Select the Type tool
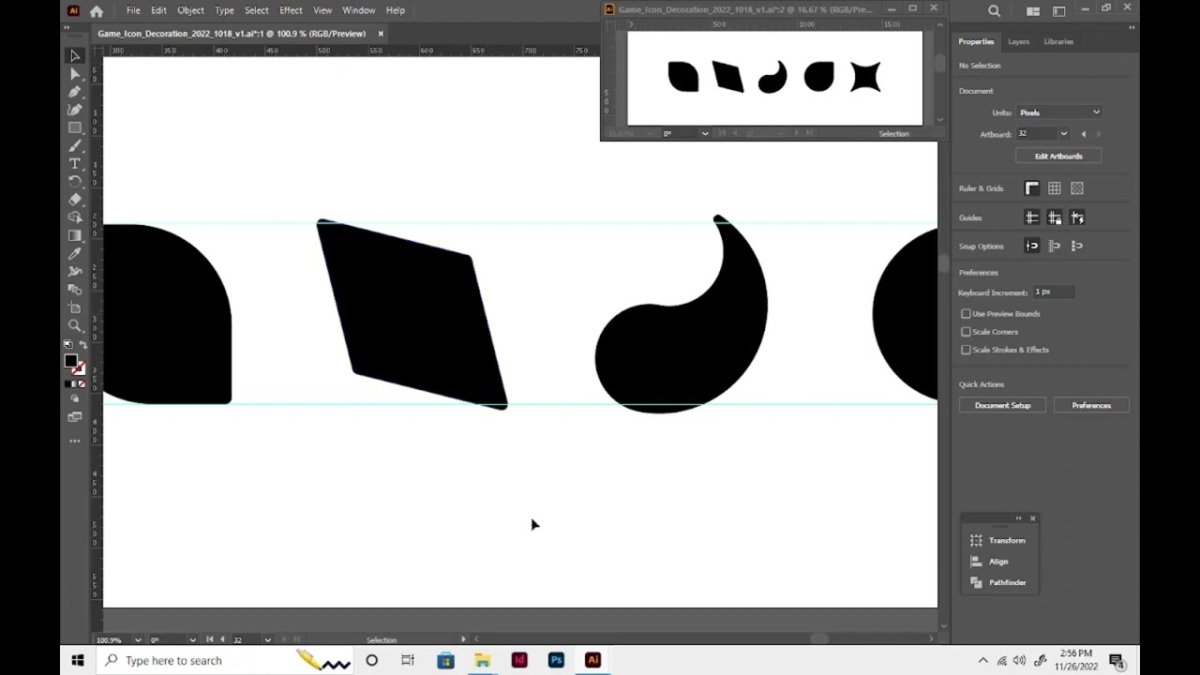 75,164
